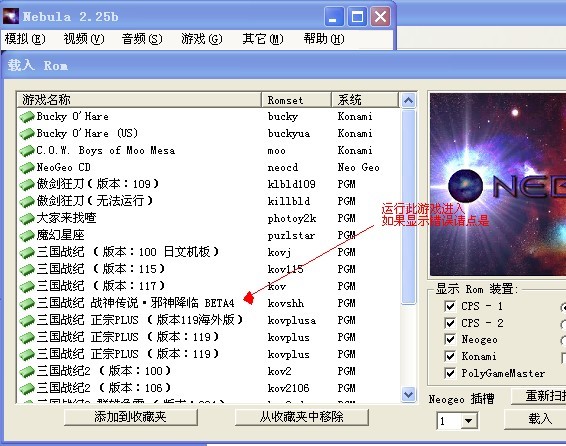The image size is (566, 446).
Task: Click the green icon next to 大家来找喳
Action: tap(27, 219)
